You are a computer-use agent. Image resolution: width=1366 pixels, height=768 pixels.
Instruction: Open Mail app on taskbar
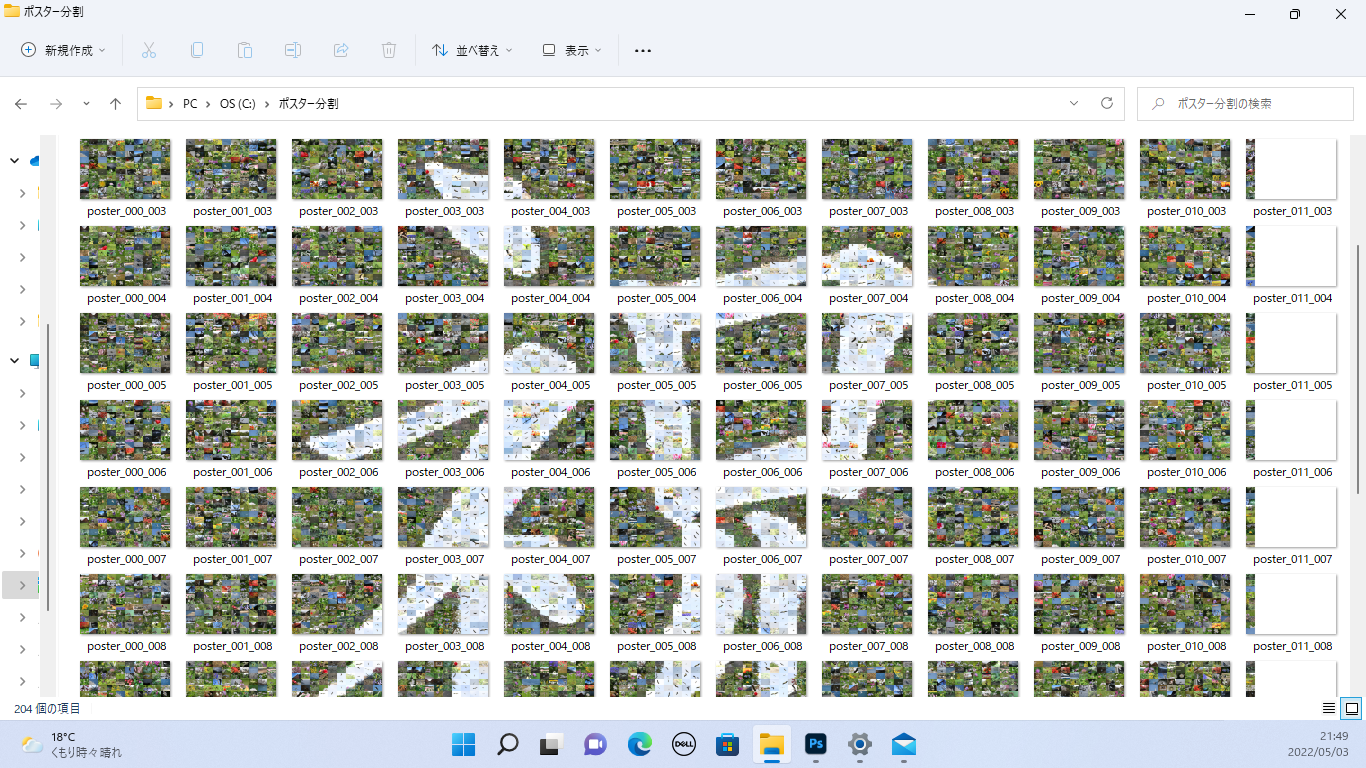click(x=904, y=744)
